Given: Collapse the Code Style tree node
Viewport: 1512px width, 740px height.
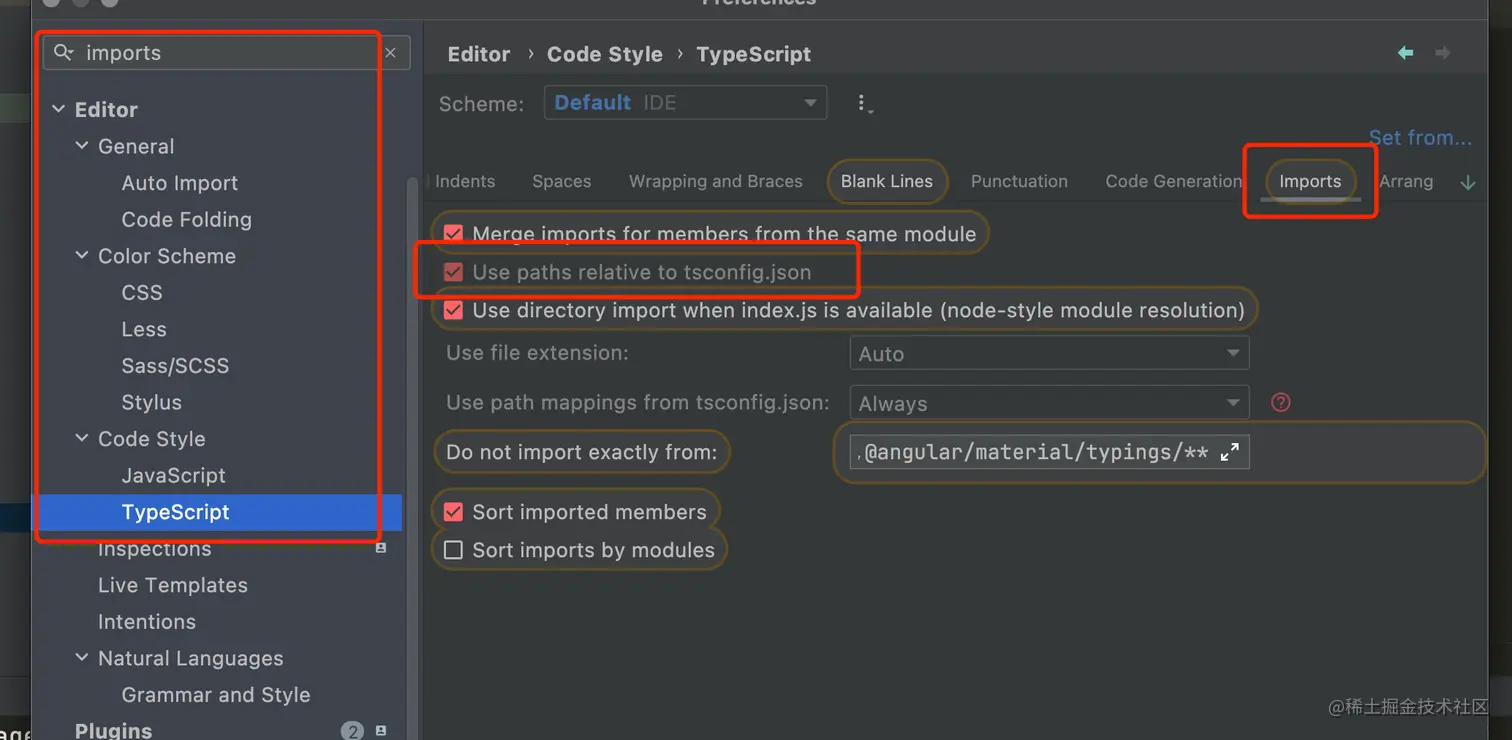Looking at the screenshot, I should (82, 439).
